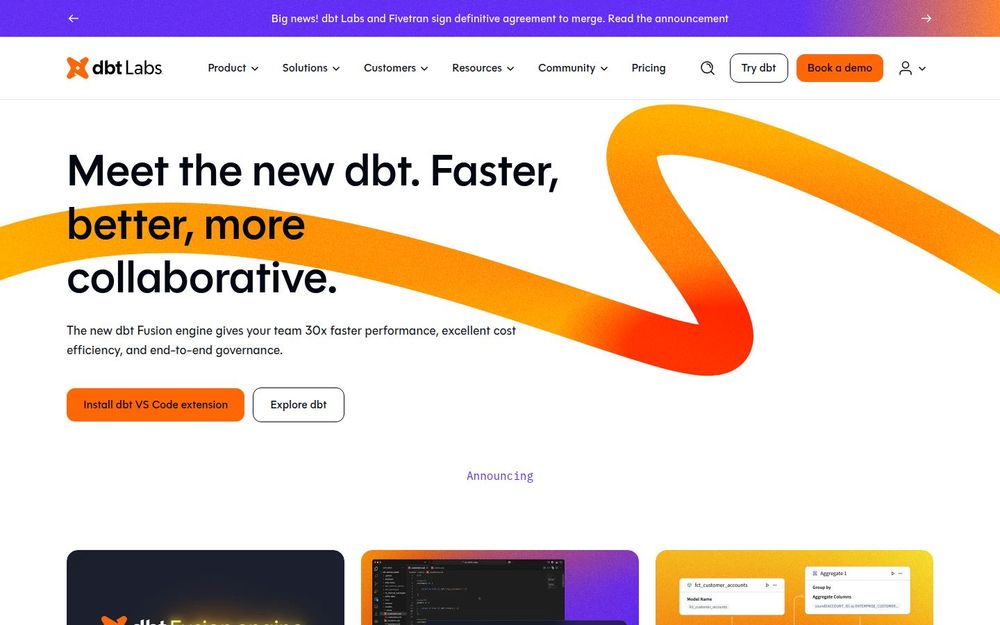Image resolution: width=1000 pixels, height=625 pixels.
Task: Collapse the fct_customer_accounts node card
Action: [774, 585]
